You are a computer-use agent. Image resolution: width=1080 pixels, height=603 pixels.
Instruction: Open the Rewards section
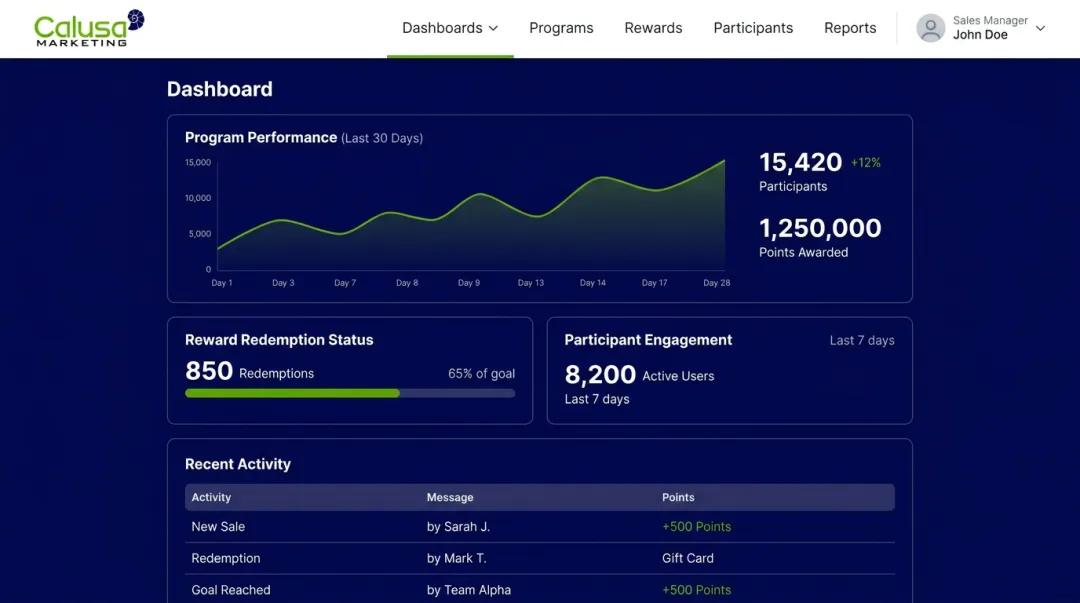click(x=653, y=28)
